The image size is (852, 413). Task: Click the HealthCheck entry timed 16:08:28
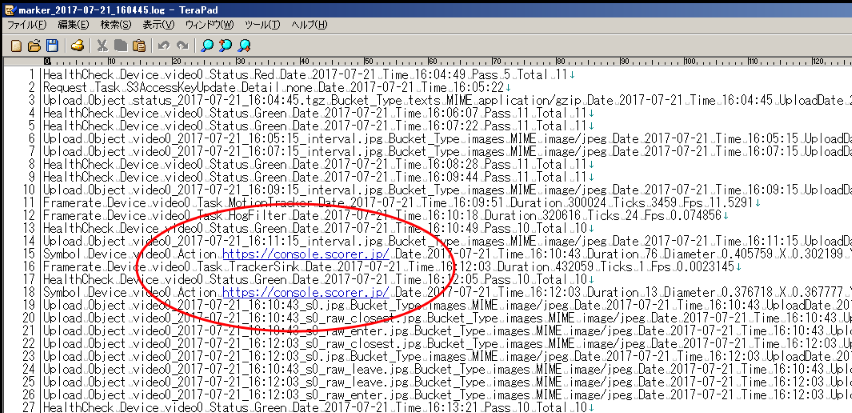tap(318, 164)
